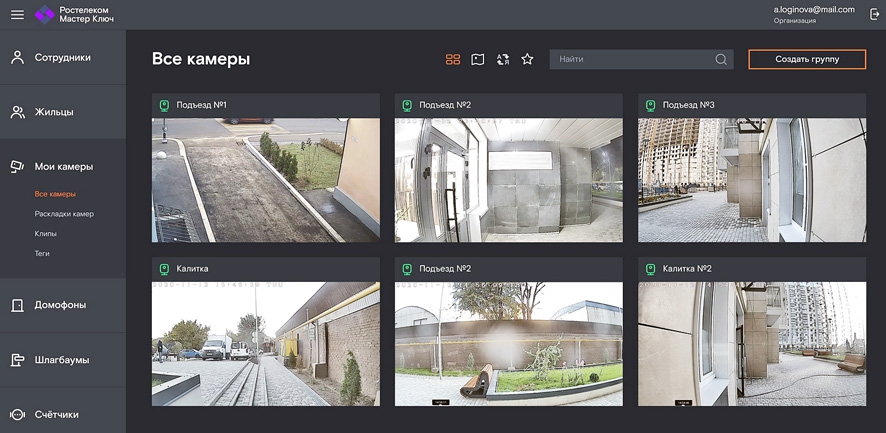Click the A-Я sort order icon
Screen dimensions: 886x433
point(503,60)
